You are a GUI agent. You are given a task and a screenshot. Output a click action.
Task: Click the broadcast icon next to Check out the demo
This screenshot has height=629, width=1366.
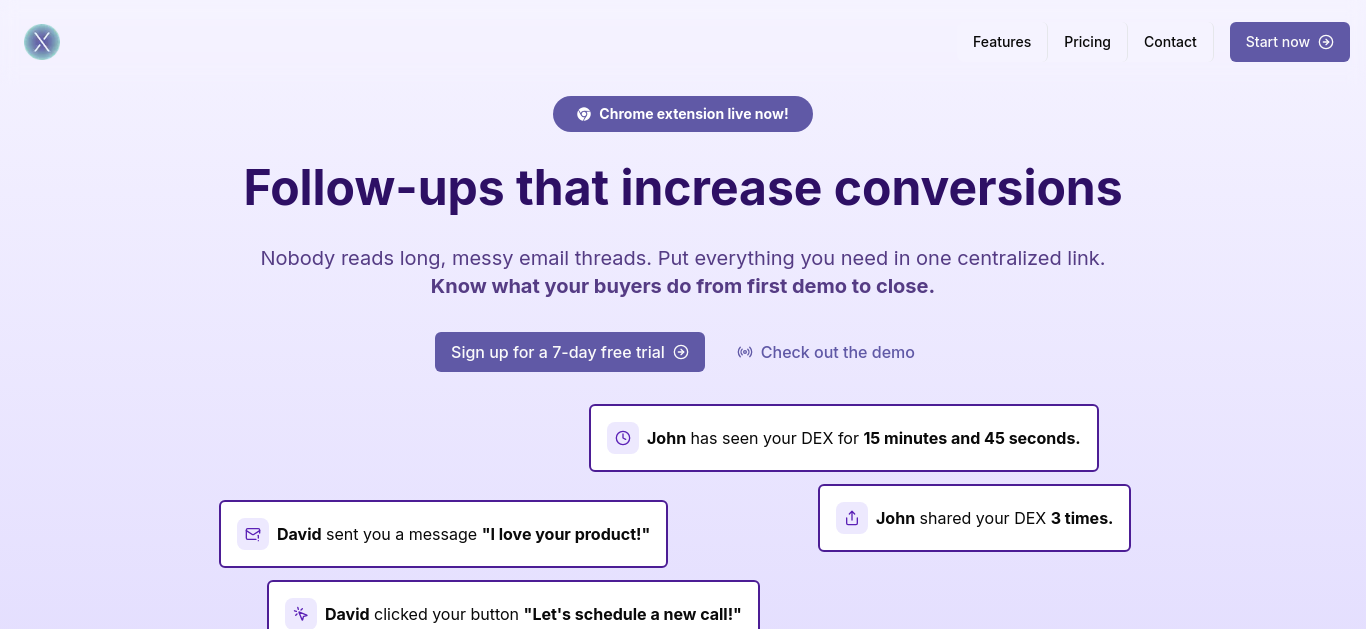(745, 352)
